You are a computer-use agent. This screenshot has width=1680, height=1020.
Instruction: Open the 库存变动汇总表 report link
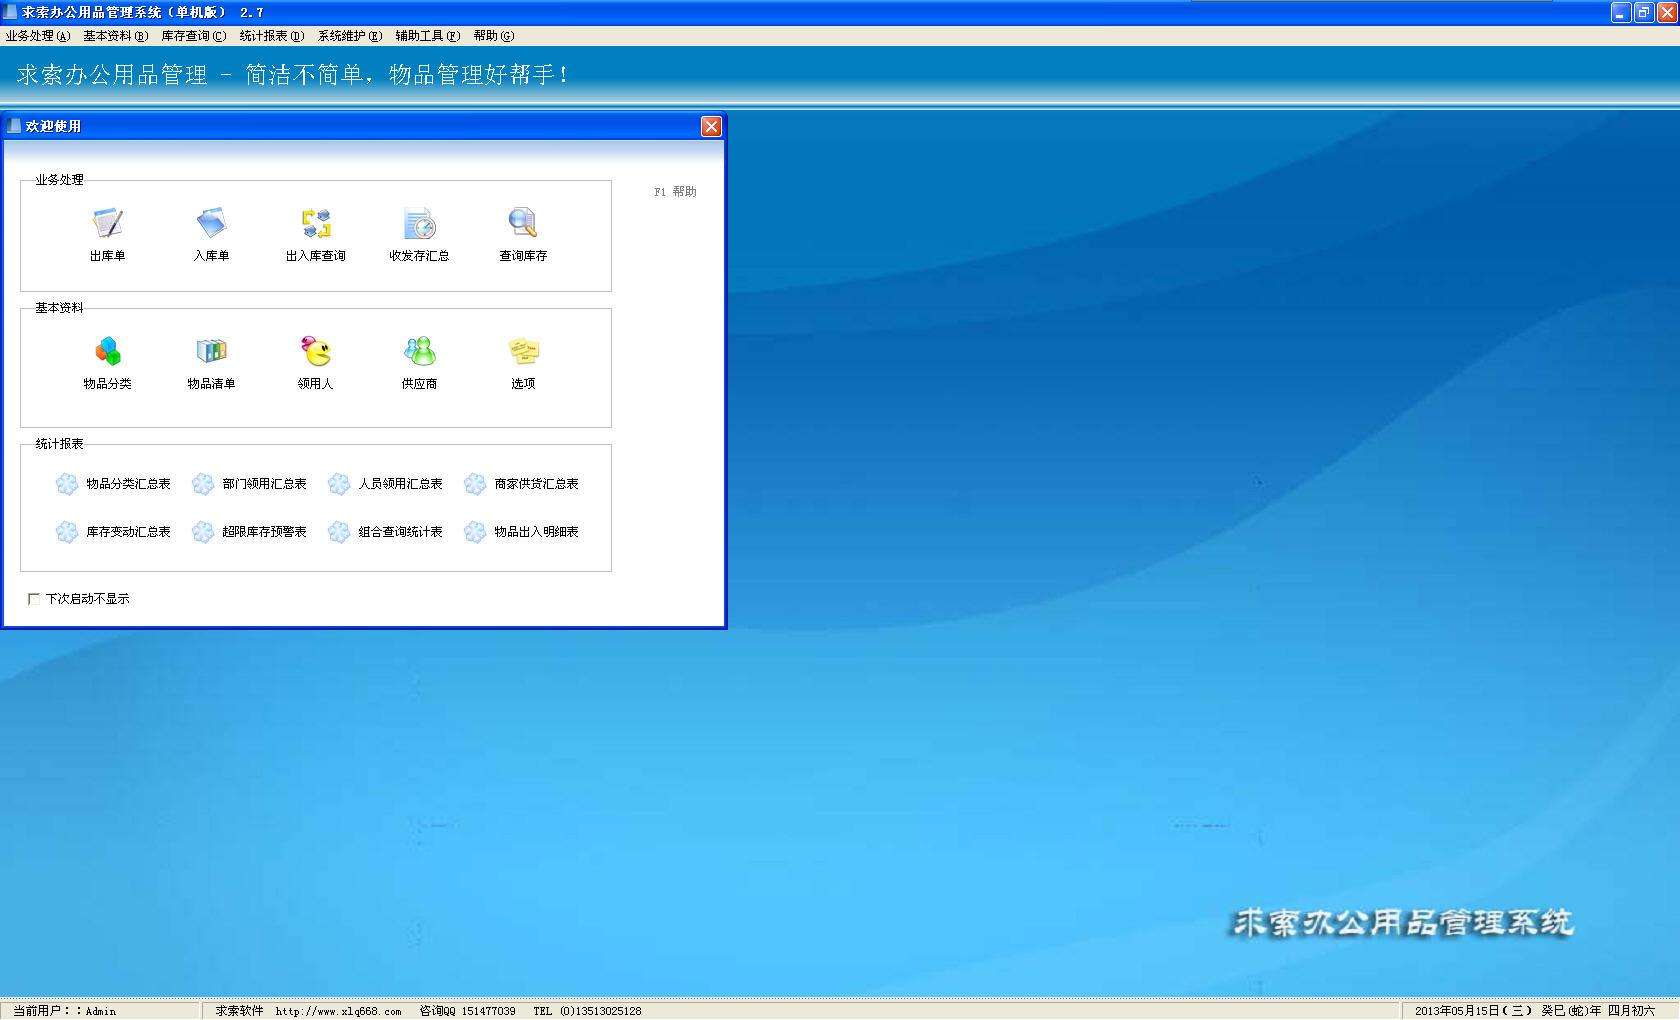tap(128, 532)
